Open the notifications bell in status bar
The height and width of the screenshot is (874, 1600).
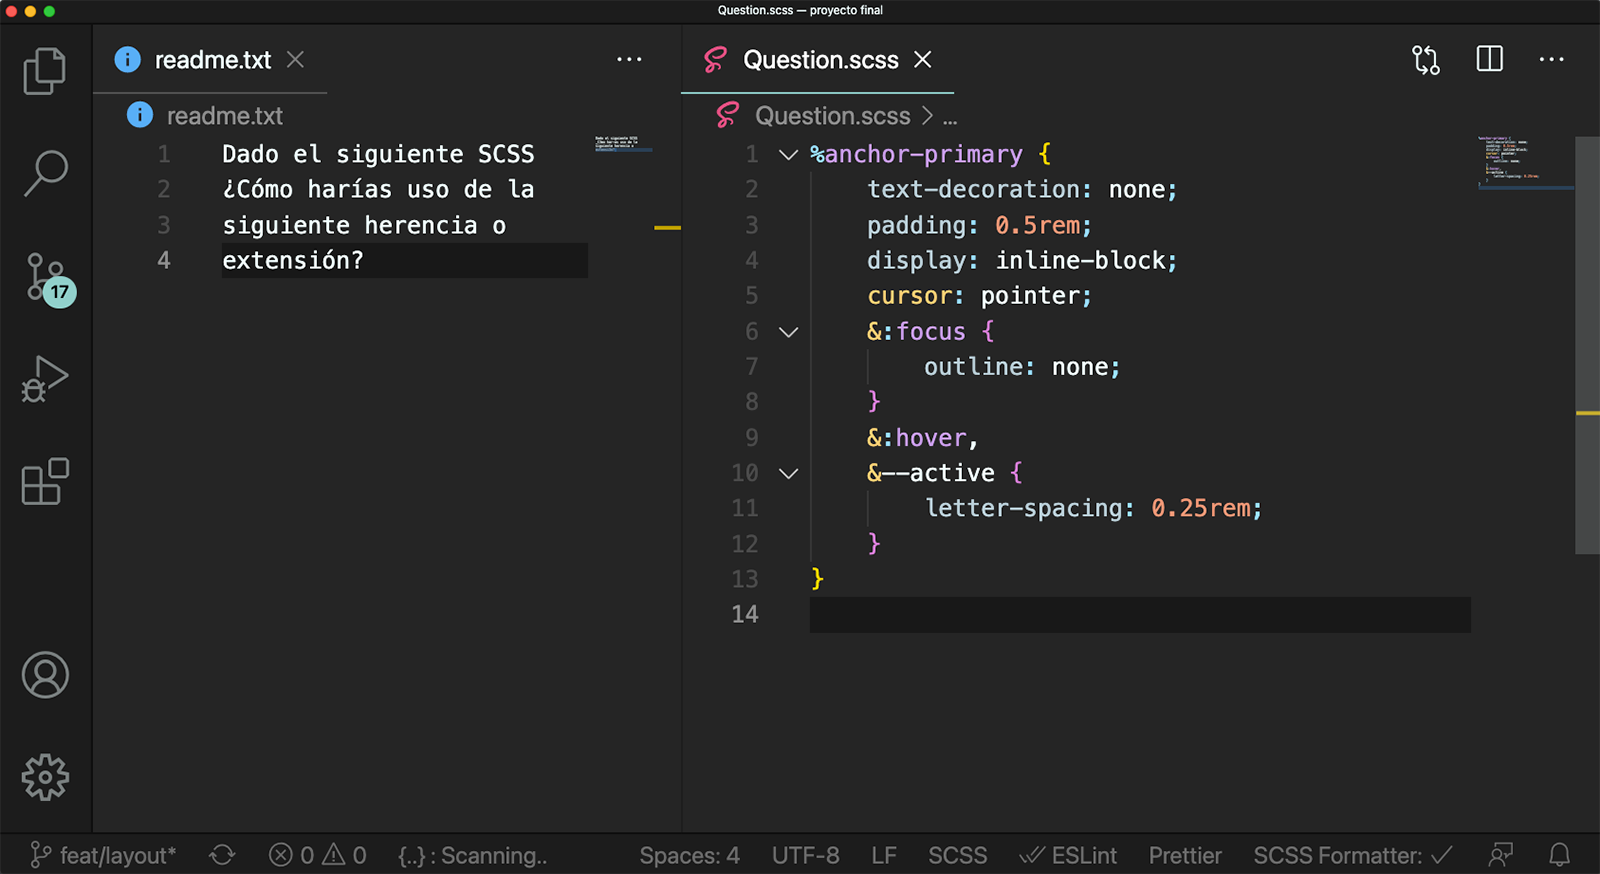1559,855
